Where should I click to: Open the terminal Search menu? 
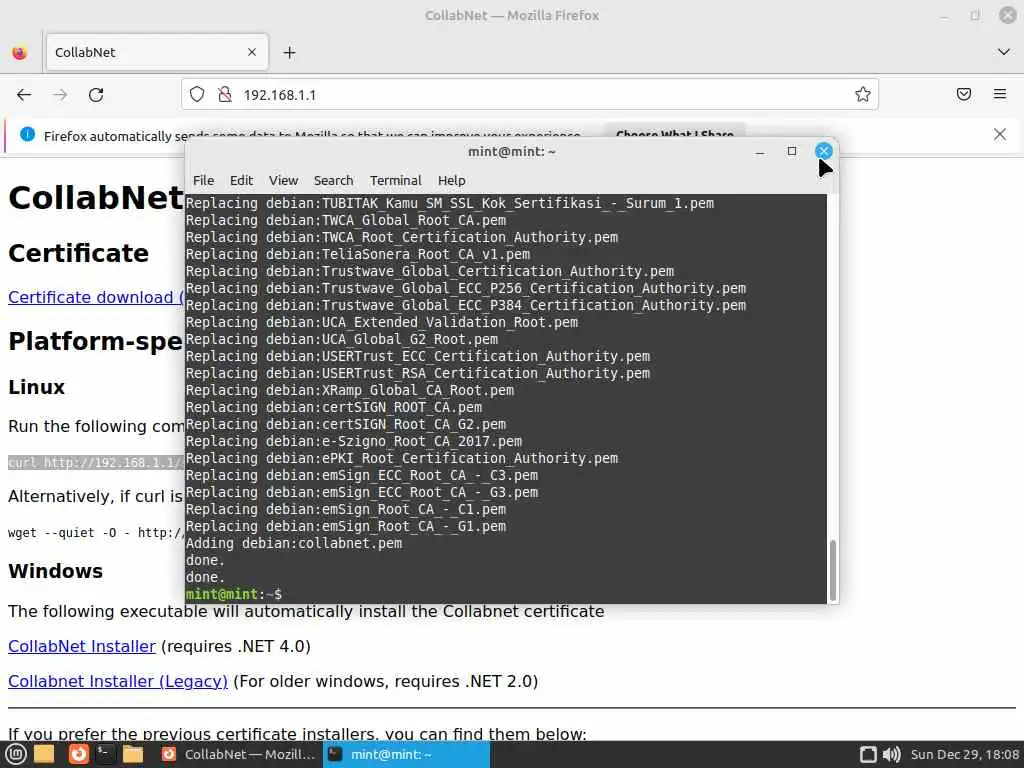click(x=333, y=180)
